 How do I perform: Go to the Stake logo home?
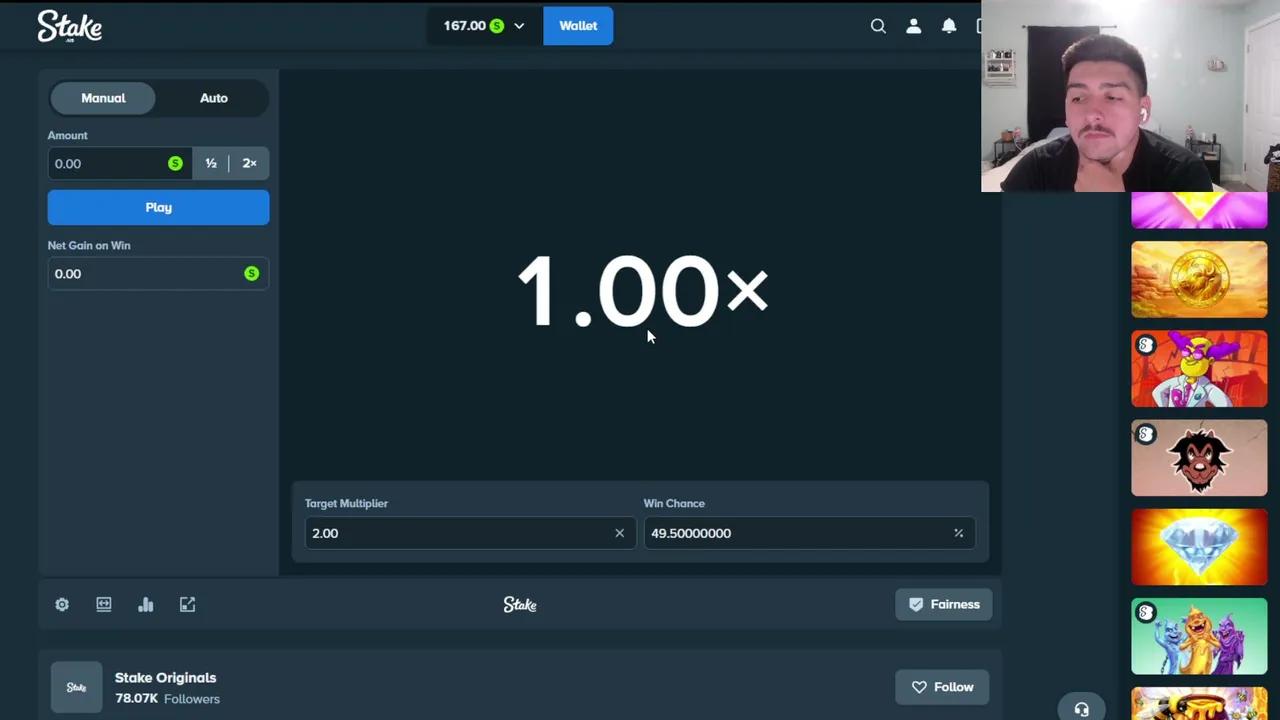click(x=70, y=26)
